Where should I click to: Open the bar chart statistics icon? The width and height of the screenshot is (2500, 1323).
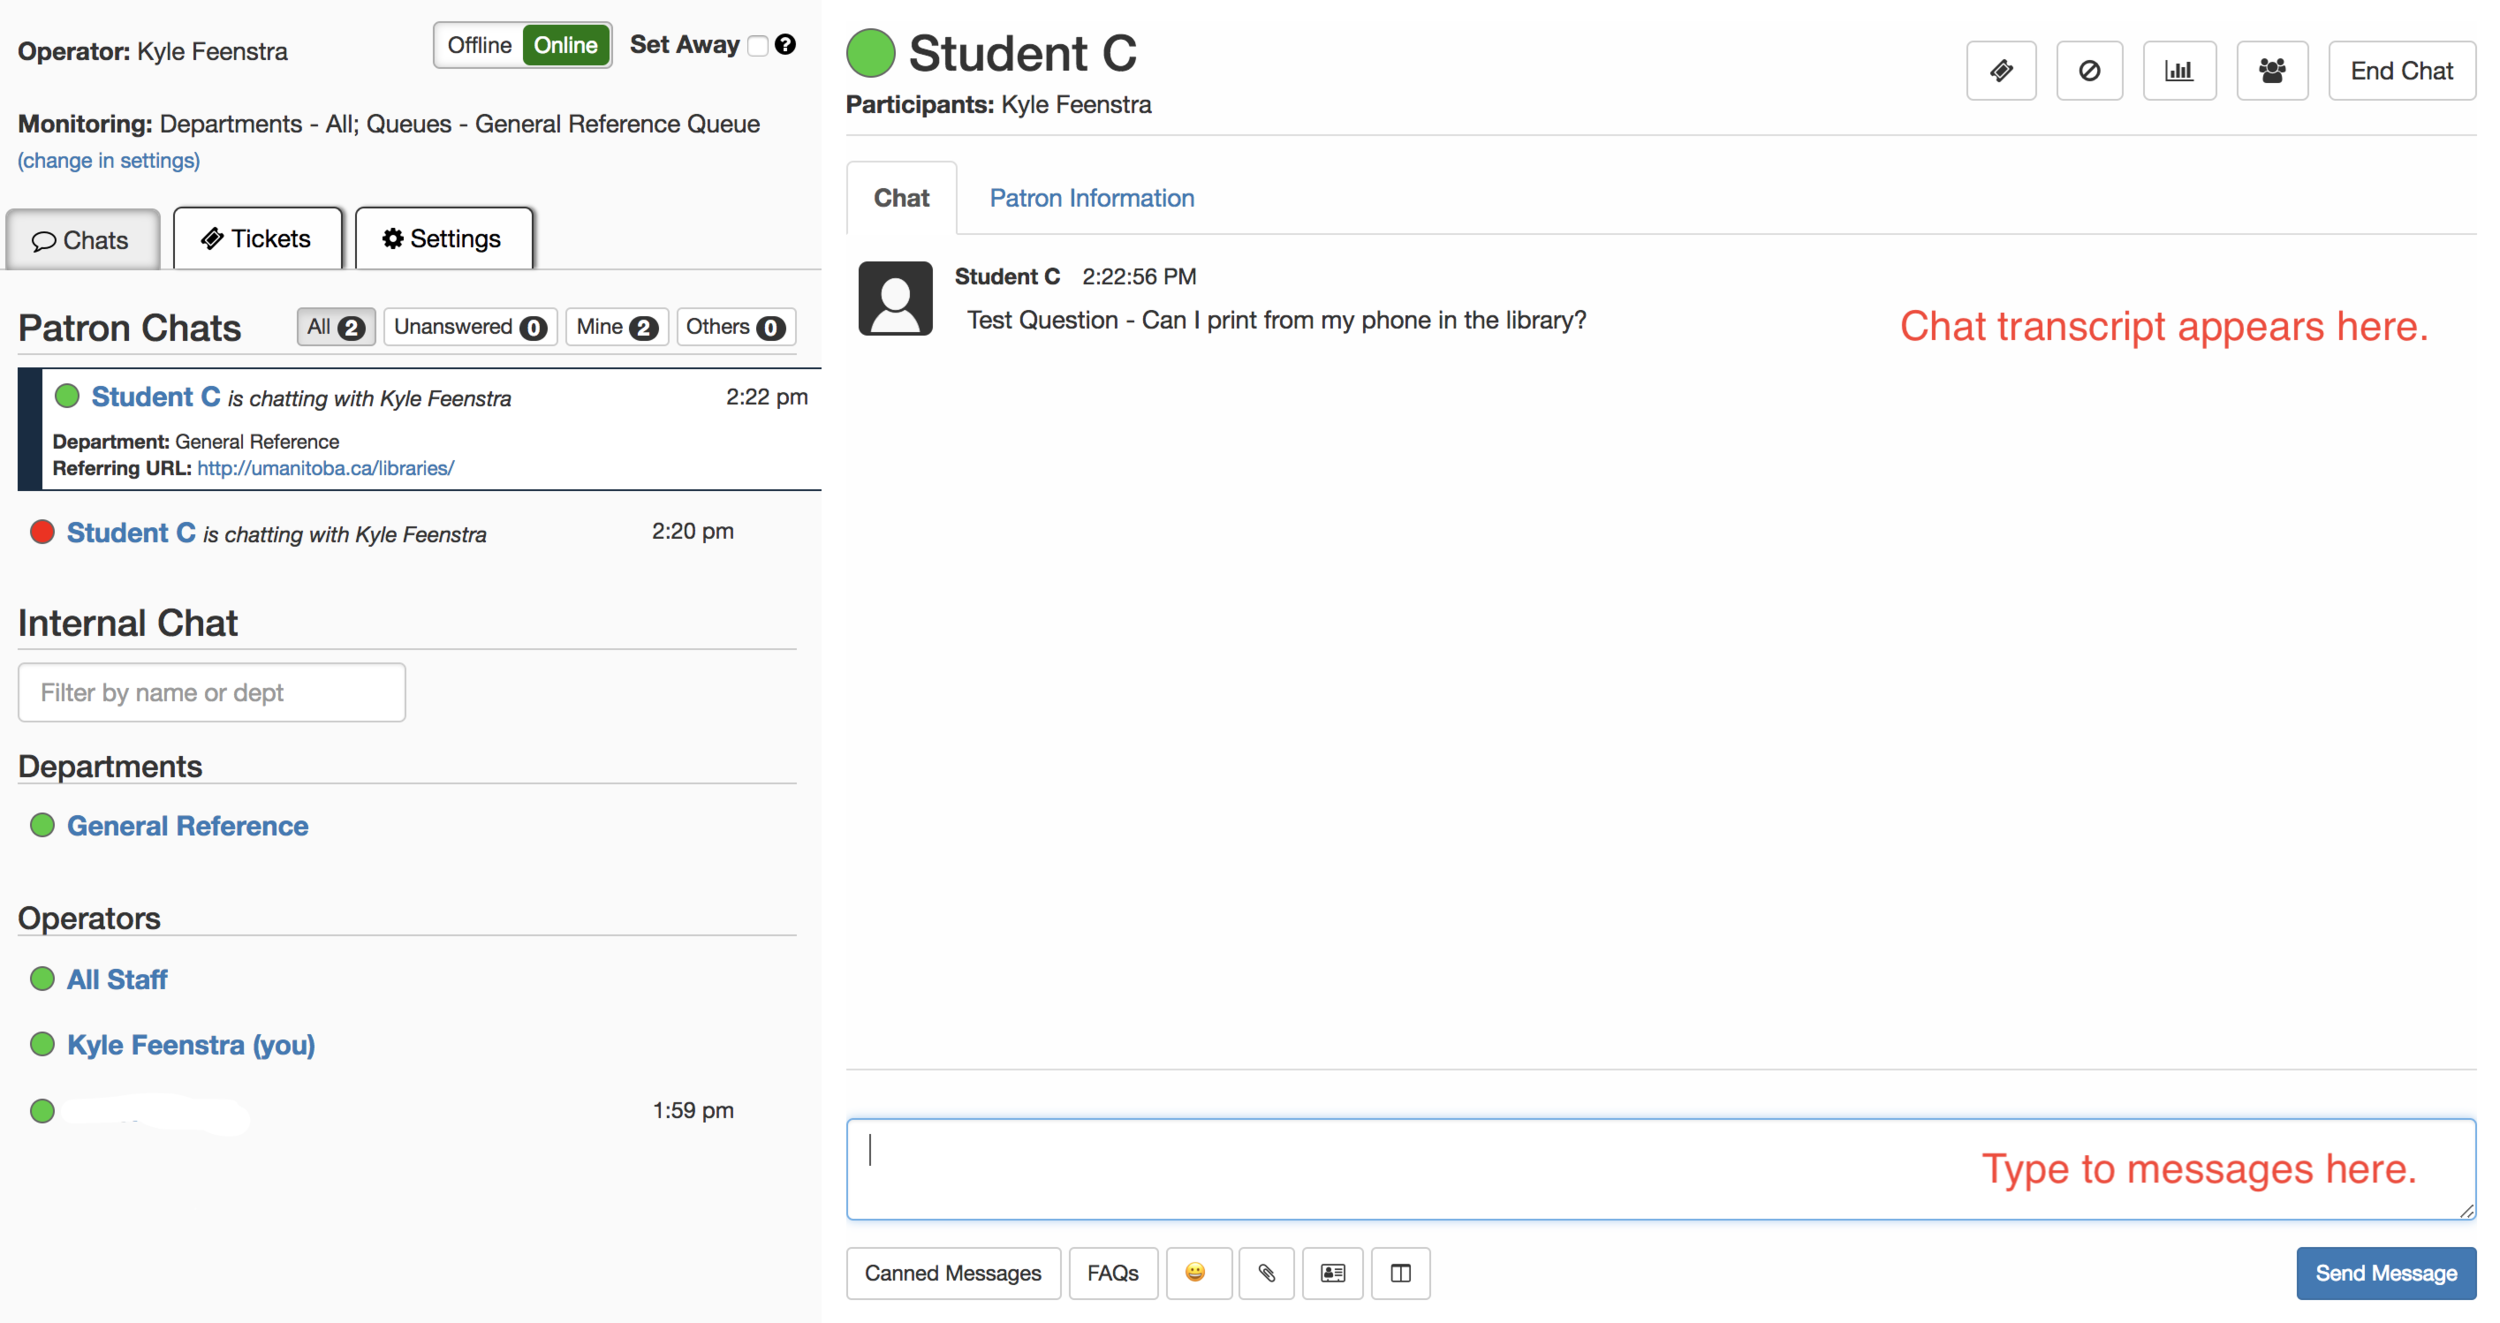click(2178, 71)
